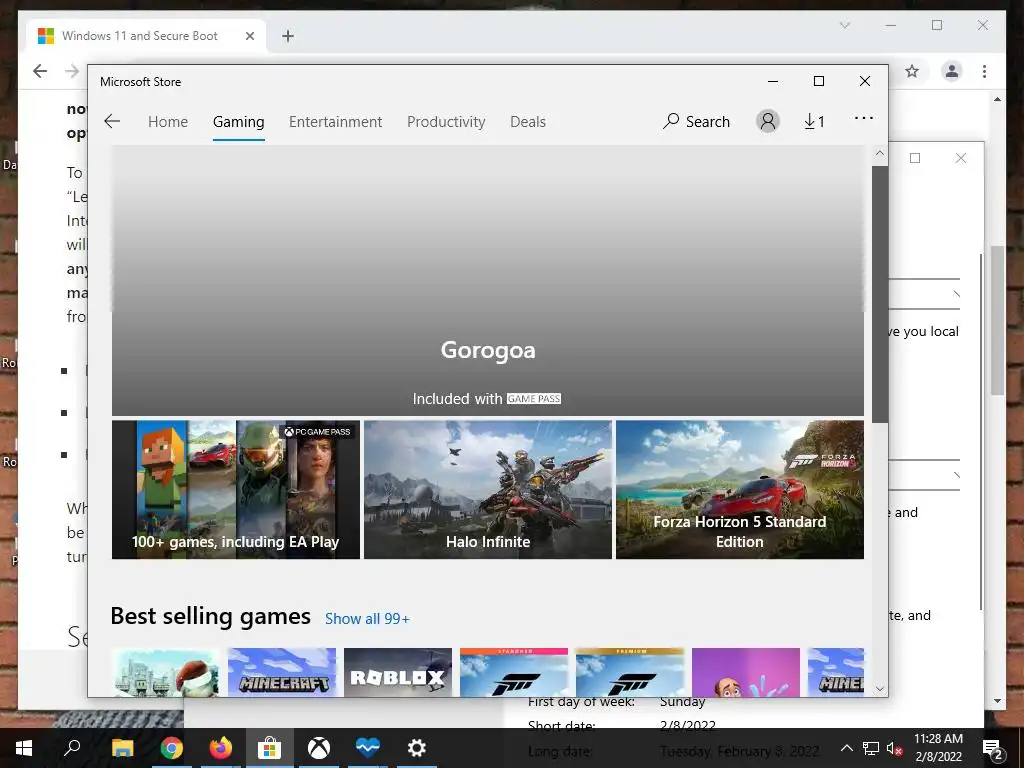Maximize the Microsoft Store window
The width and height of the screenshot is (1024, 768).
coord(819,81)
